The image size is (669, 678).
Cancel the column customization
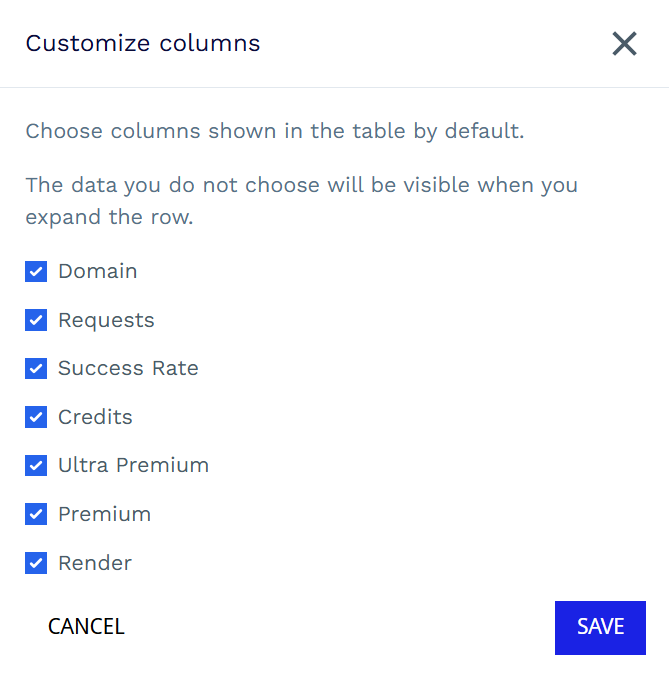pos(86,627)
